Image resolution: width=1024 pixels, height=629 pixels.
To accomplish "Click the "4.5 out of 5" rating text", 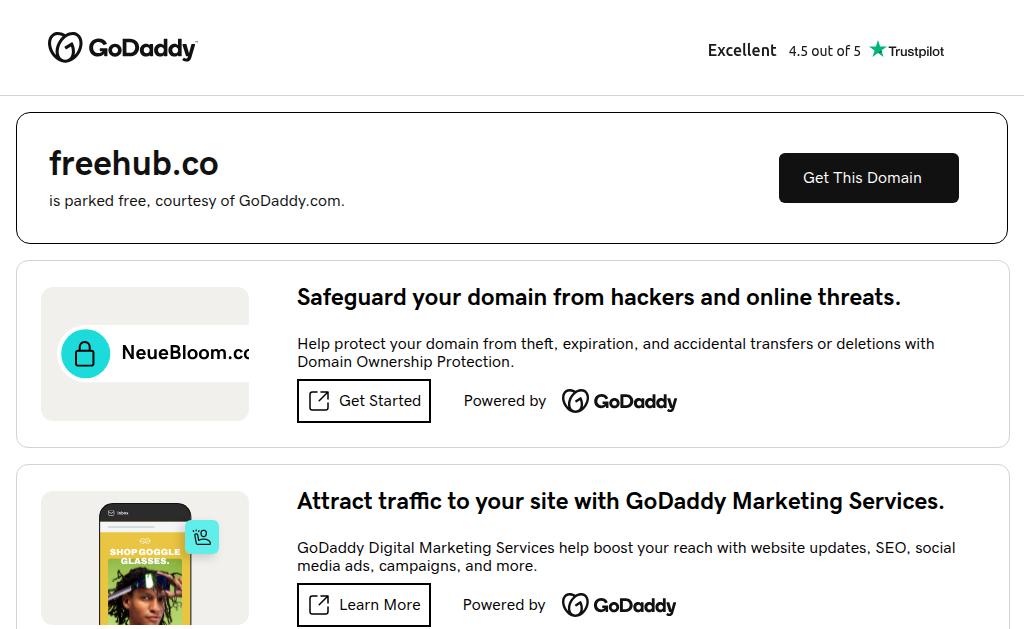I will click(824, 51).
